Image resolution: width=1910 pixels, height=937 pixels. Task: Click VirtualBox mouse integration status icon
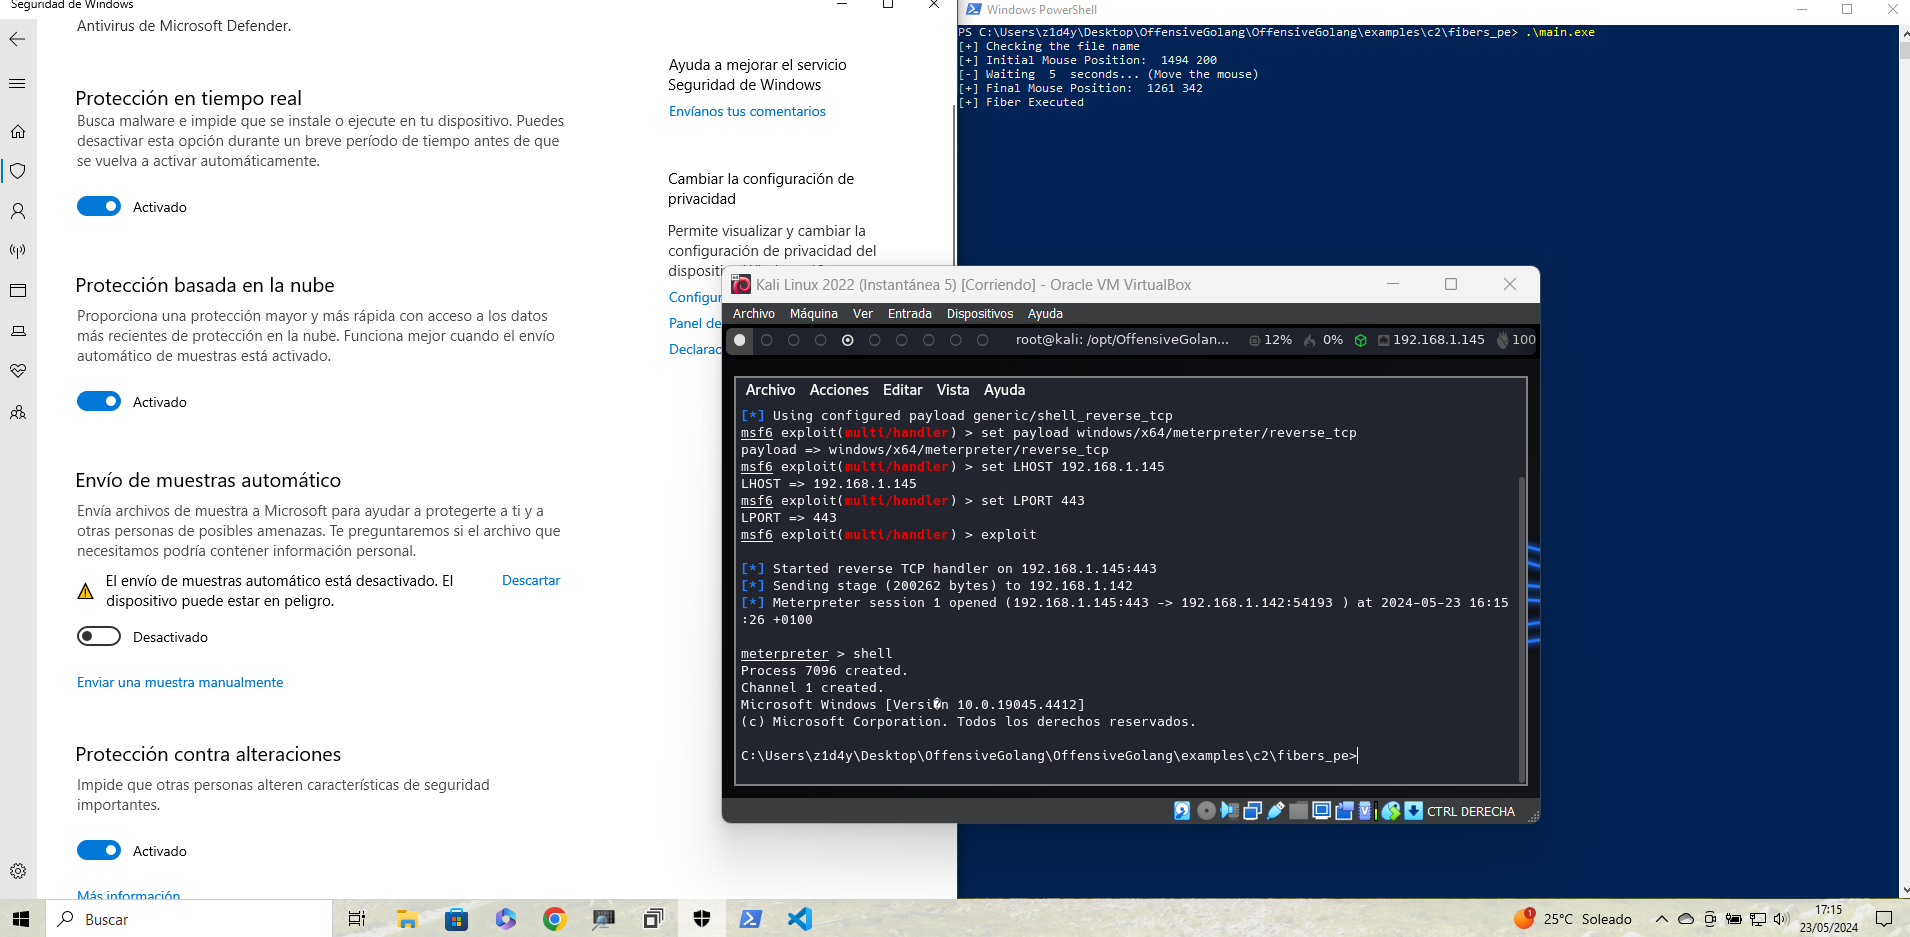pyautogui.click(x=1390, y=811)
